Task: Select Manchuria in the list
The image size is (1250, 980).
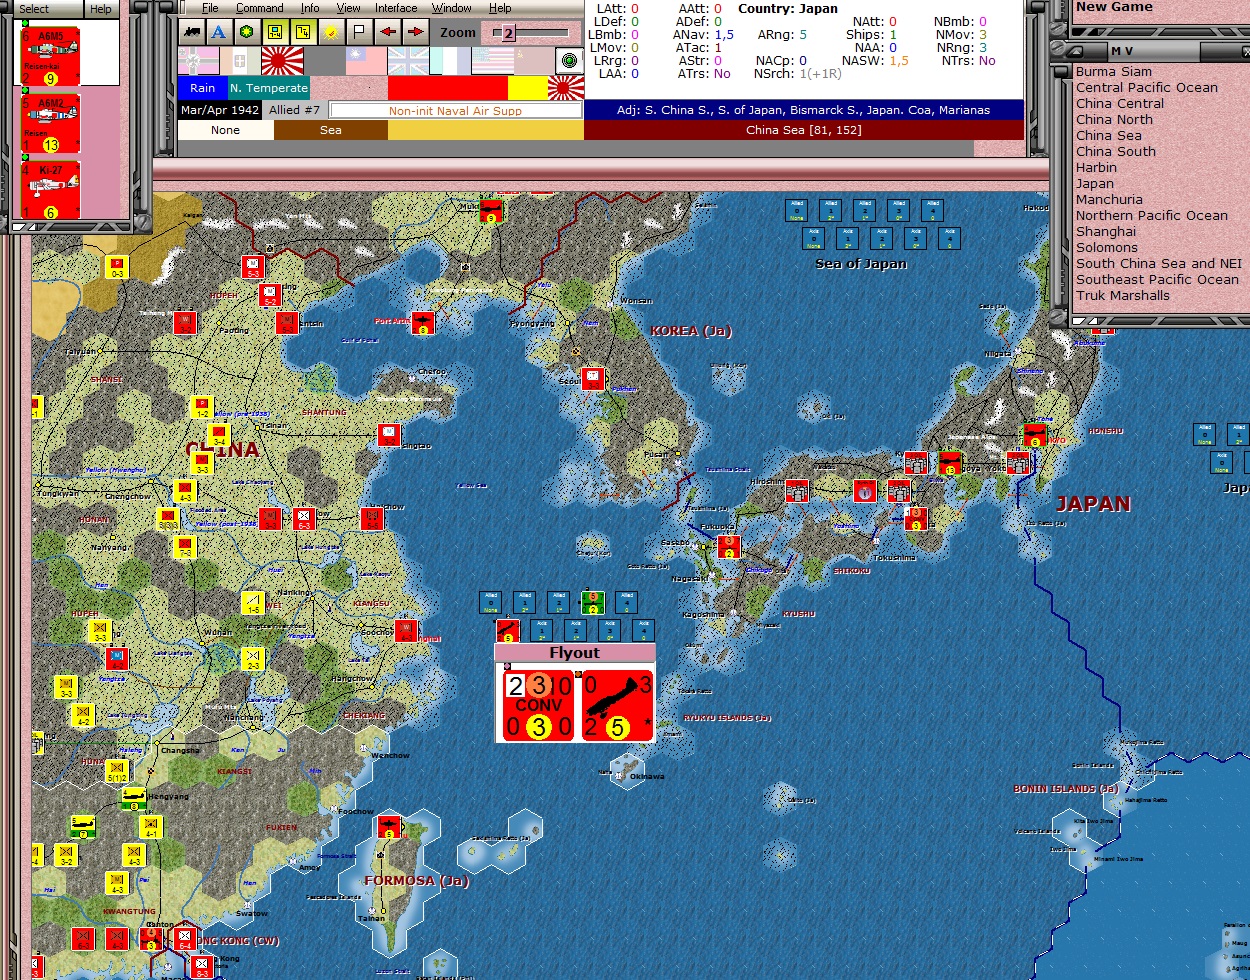Action: click(x=1109, y=200)
